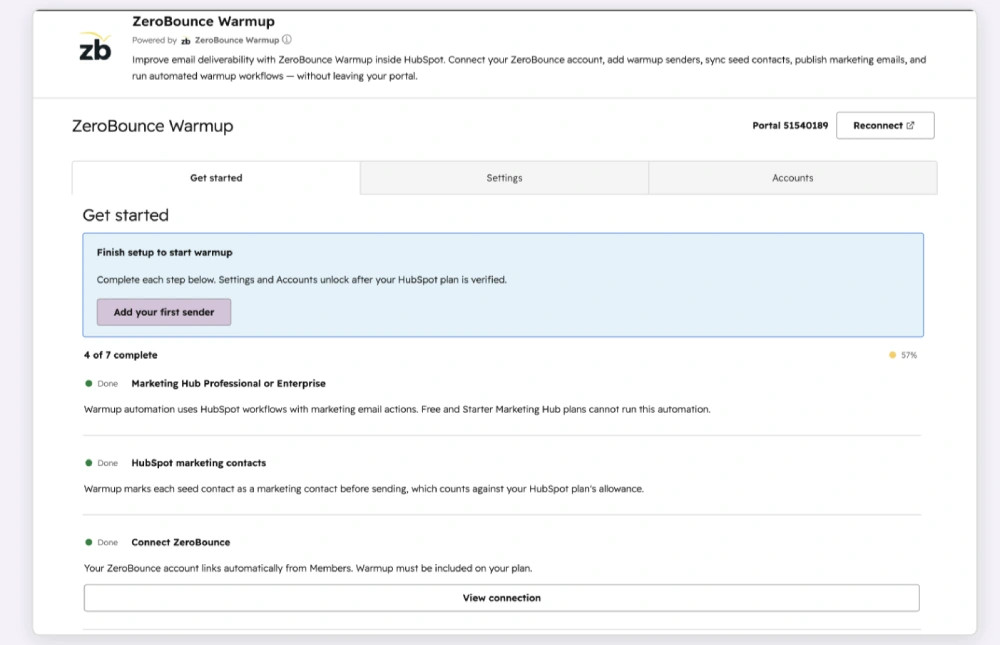Open the Get started tab
This screenshot has height=645, width=1000.
[216, 178]
